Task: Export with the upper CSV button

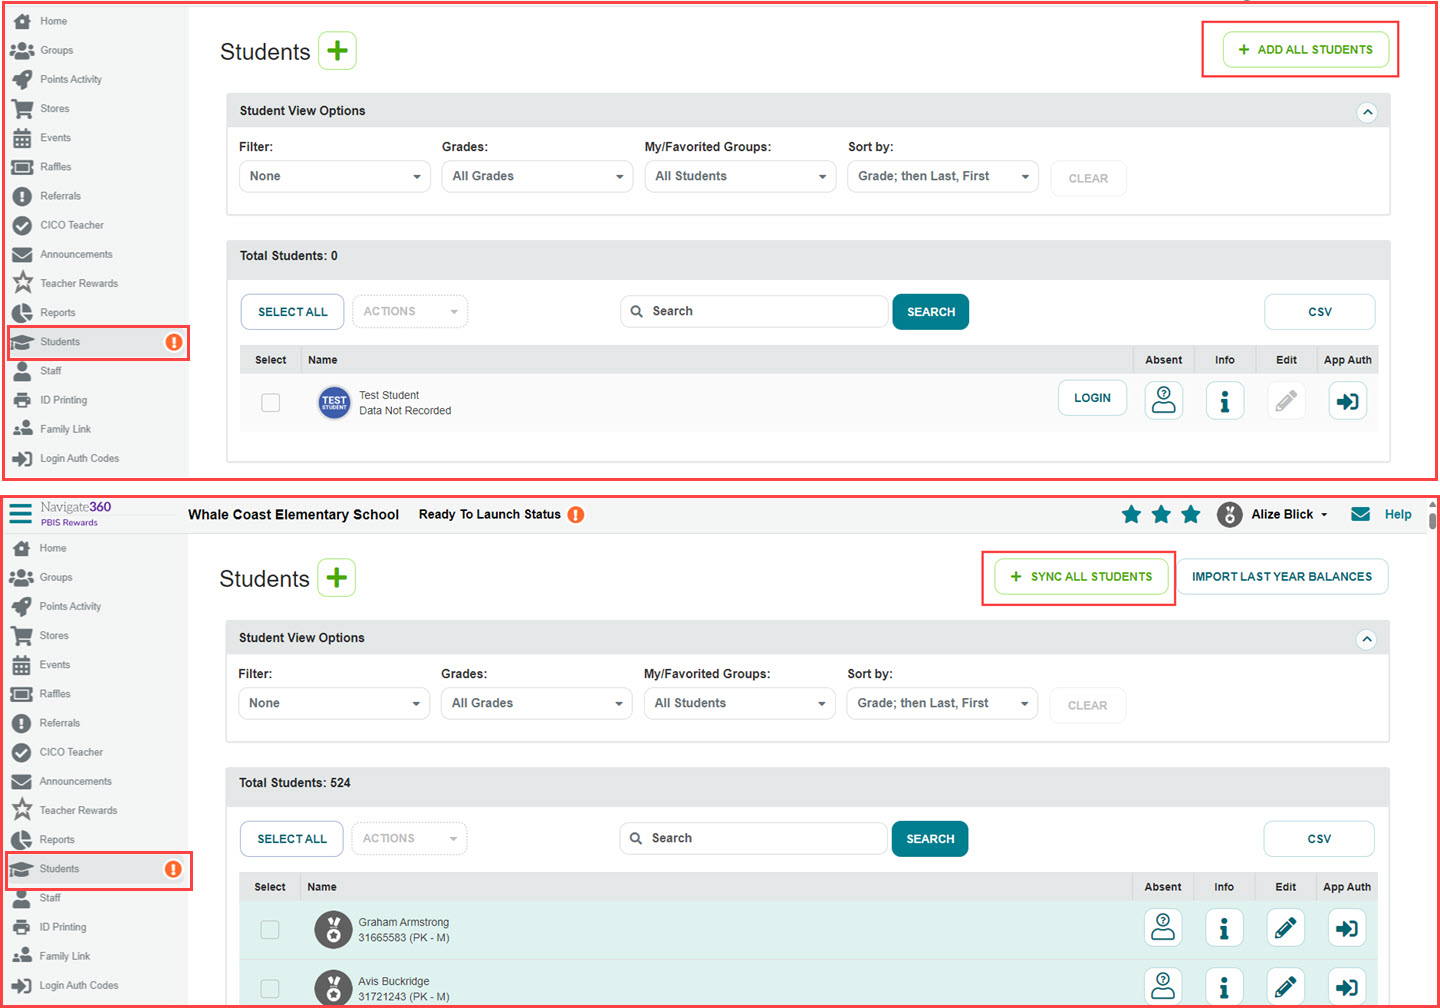Action: (1320, 311)
